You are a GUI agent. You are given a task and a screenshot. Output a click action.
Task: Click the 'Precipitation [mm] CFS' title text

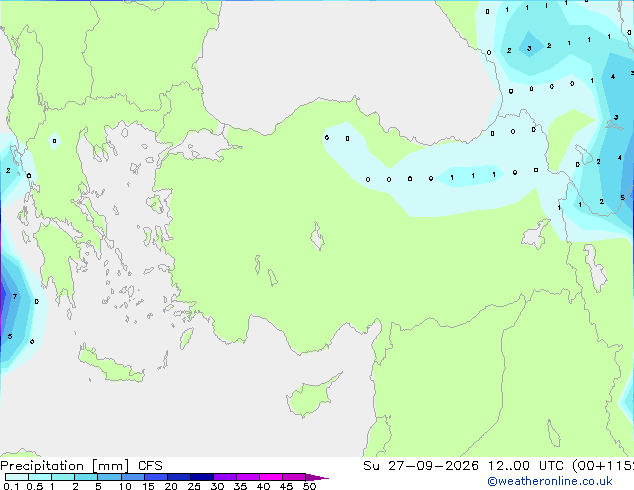(81, 466)
